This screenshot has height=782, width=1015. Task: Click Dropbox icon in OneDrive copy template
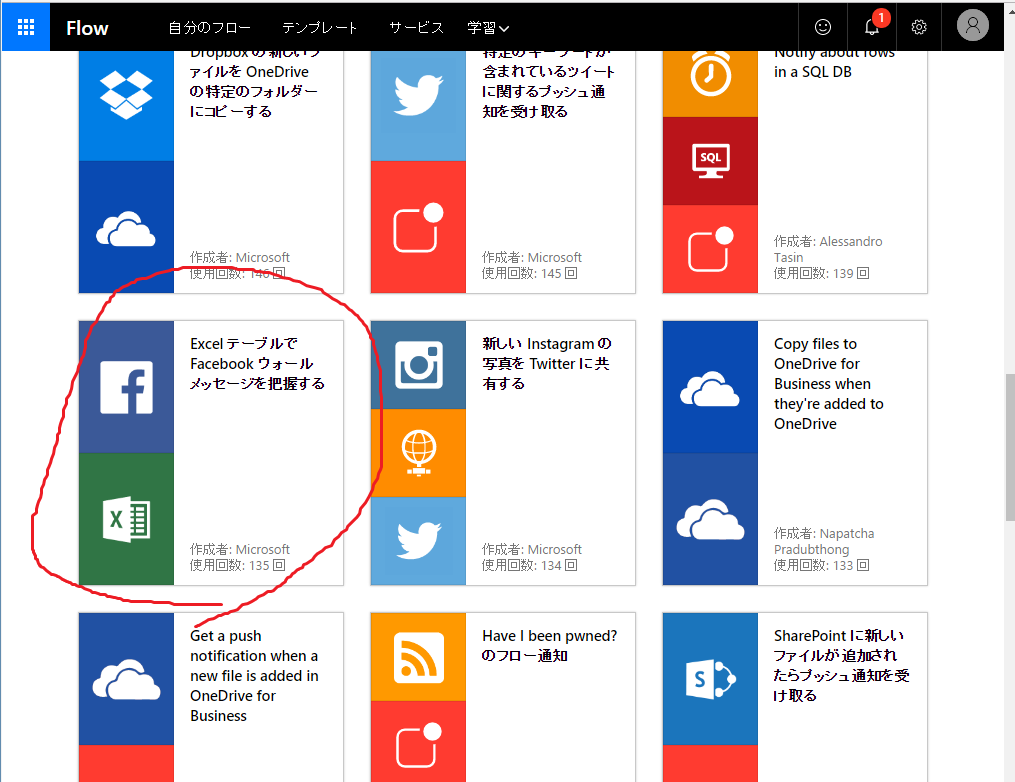point(126,95)
